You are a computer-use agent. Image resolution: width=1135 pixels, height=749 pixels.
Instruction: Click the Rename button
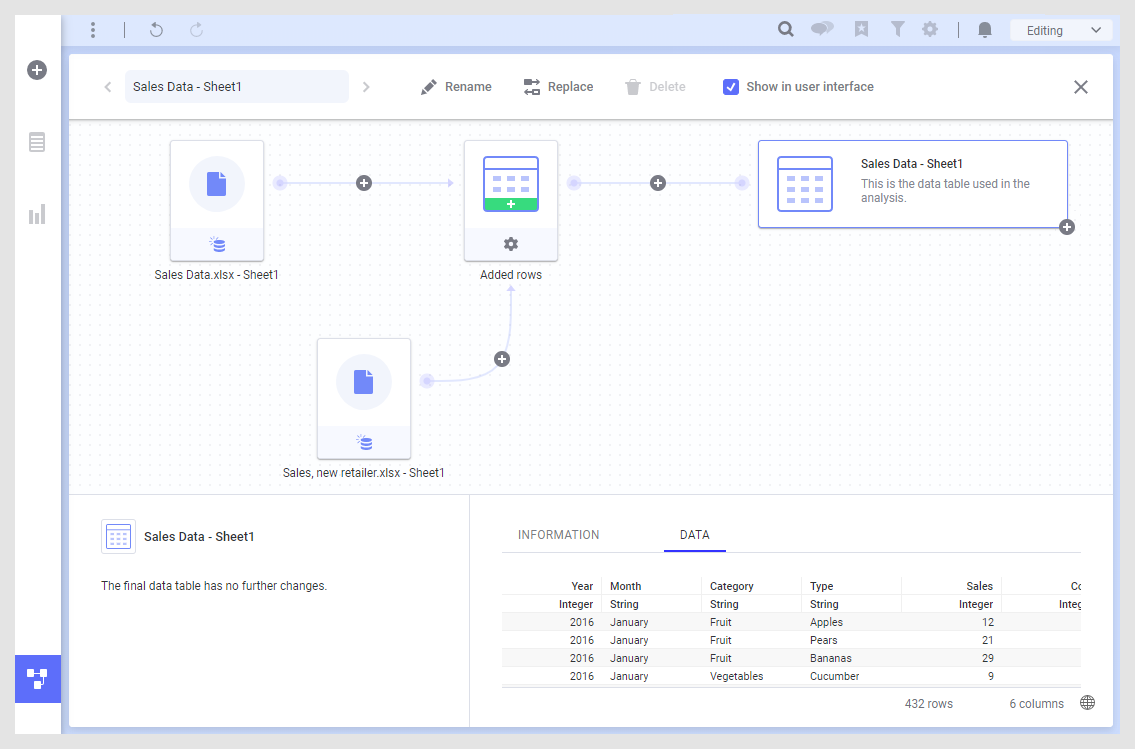456,87
